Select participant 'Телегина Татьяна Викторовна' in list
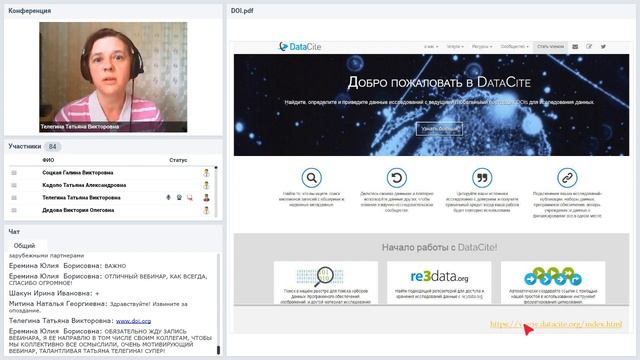 [81, 198]
